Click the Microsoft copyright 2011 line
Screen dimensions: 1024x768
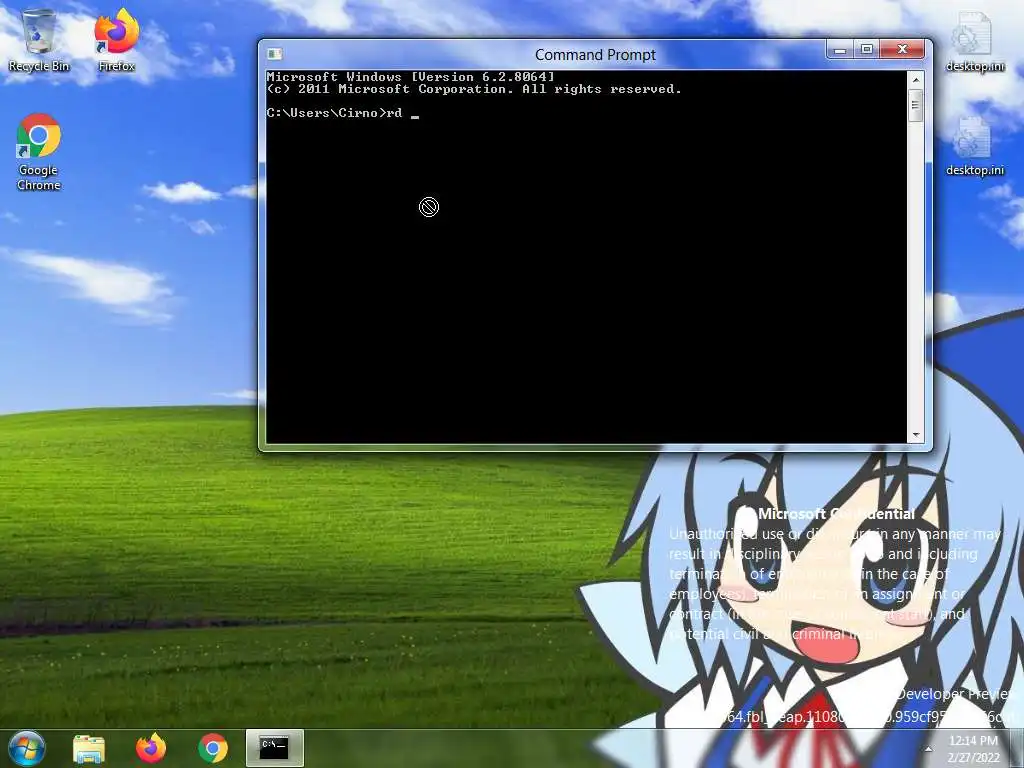click(474, 89)
